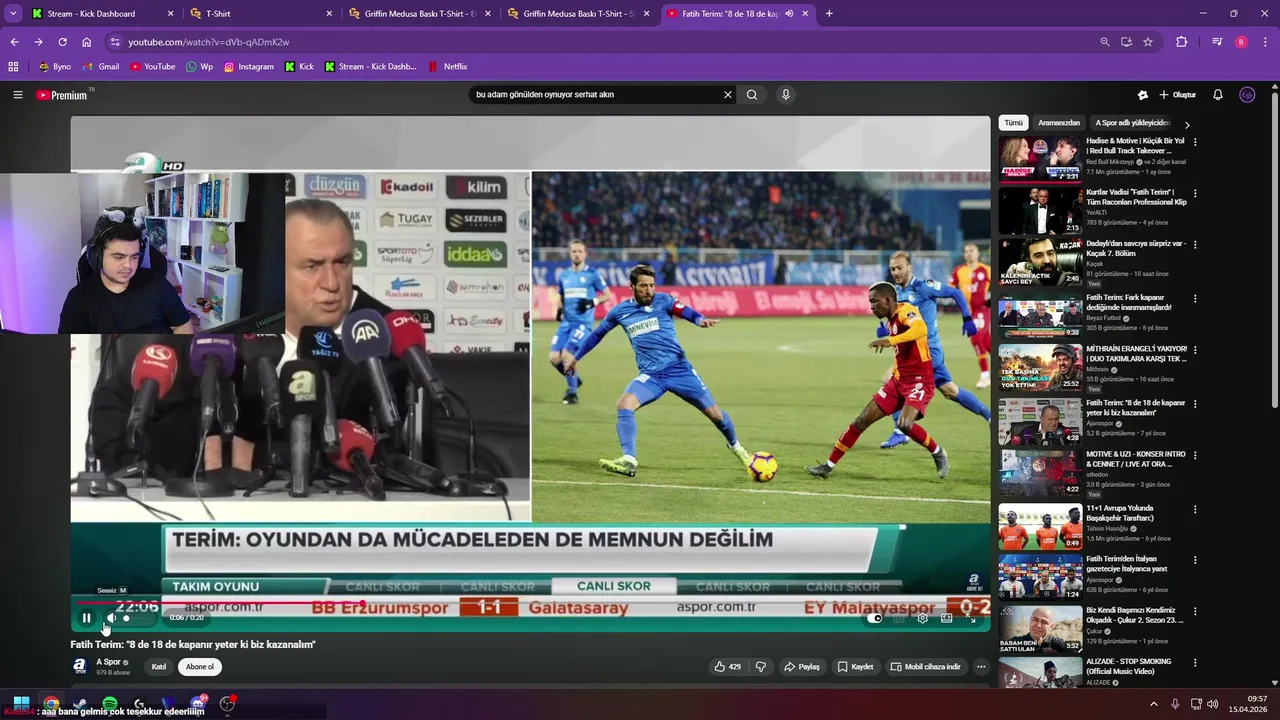Image resolution: width=1280 pixels, height=720 pixels.
Task: Enter fullscreen mode on the video
Action: (x=971, y=618)
